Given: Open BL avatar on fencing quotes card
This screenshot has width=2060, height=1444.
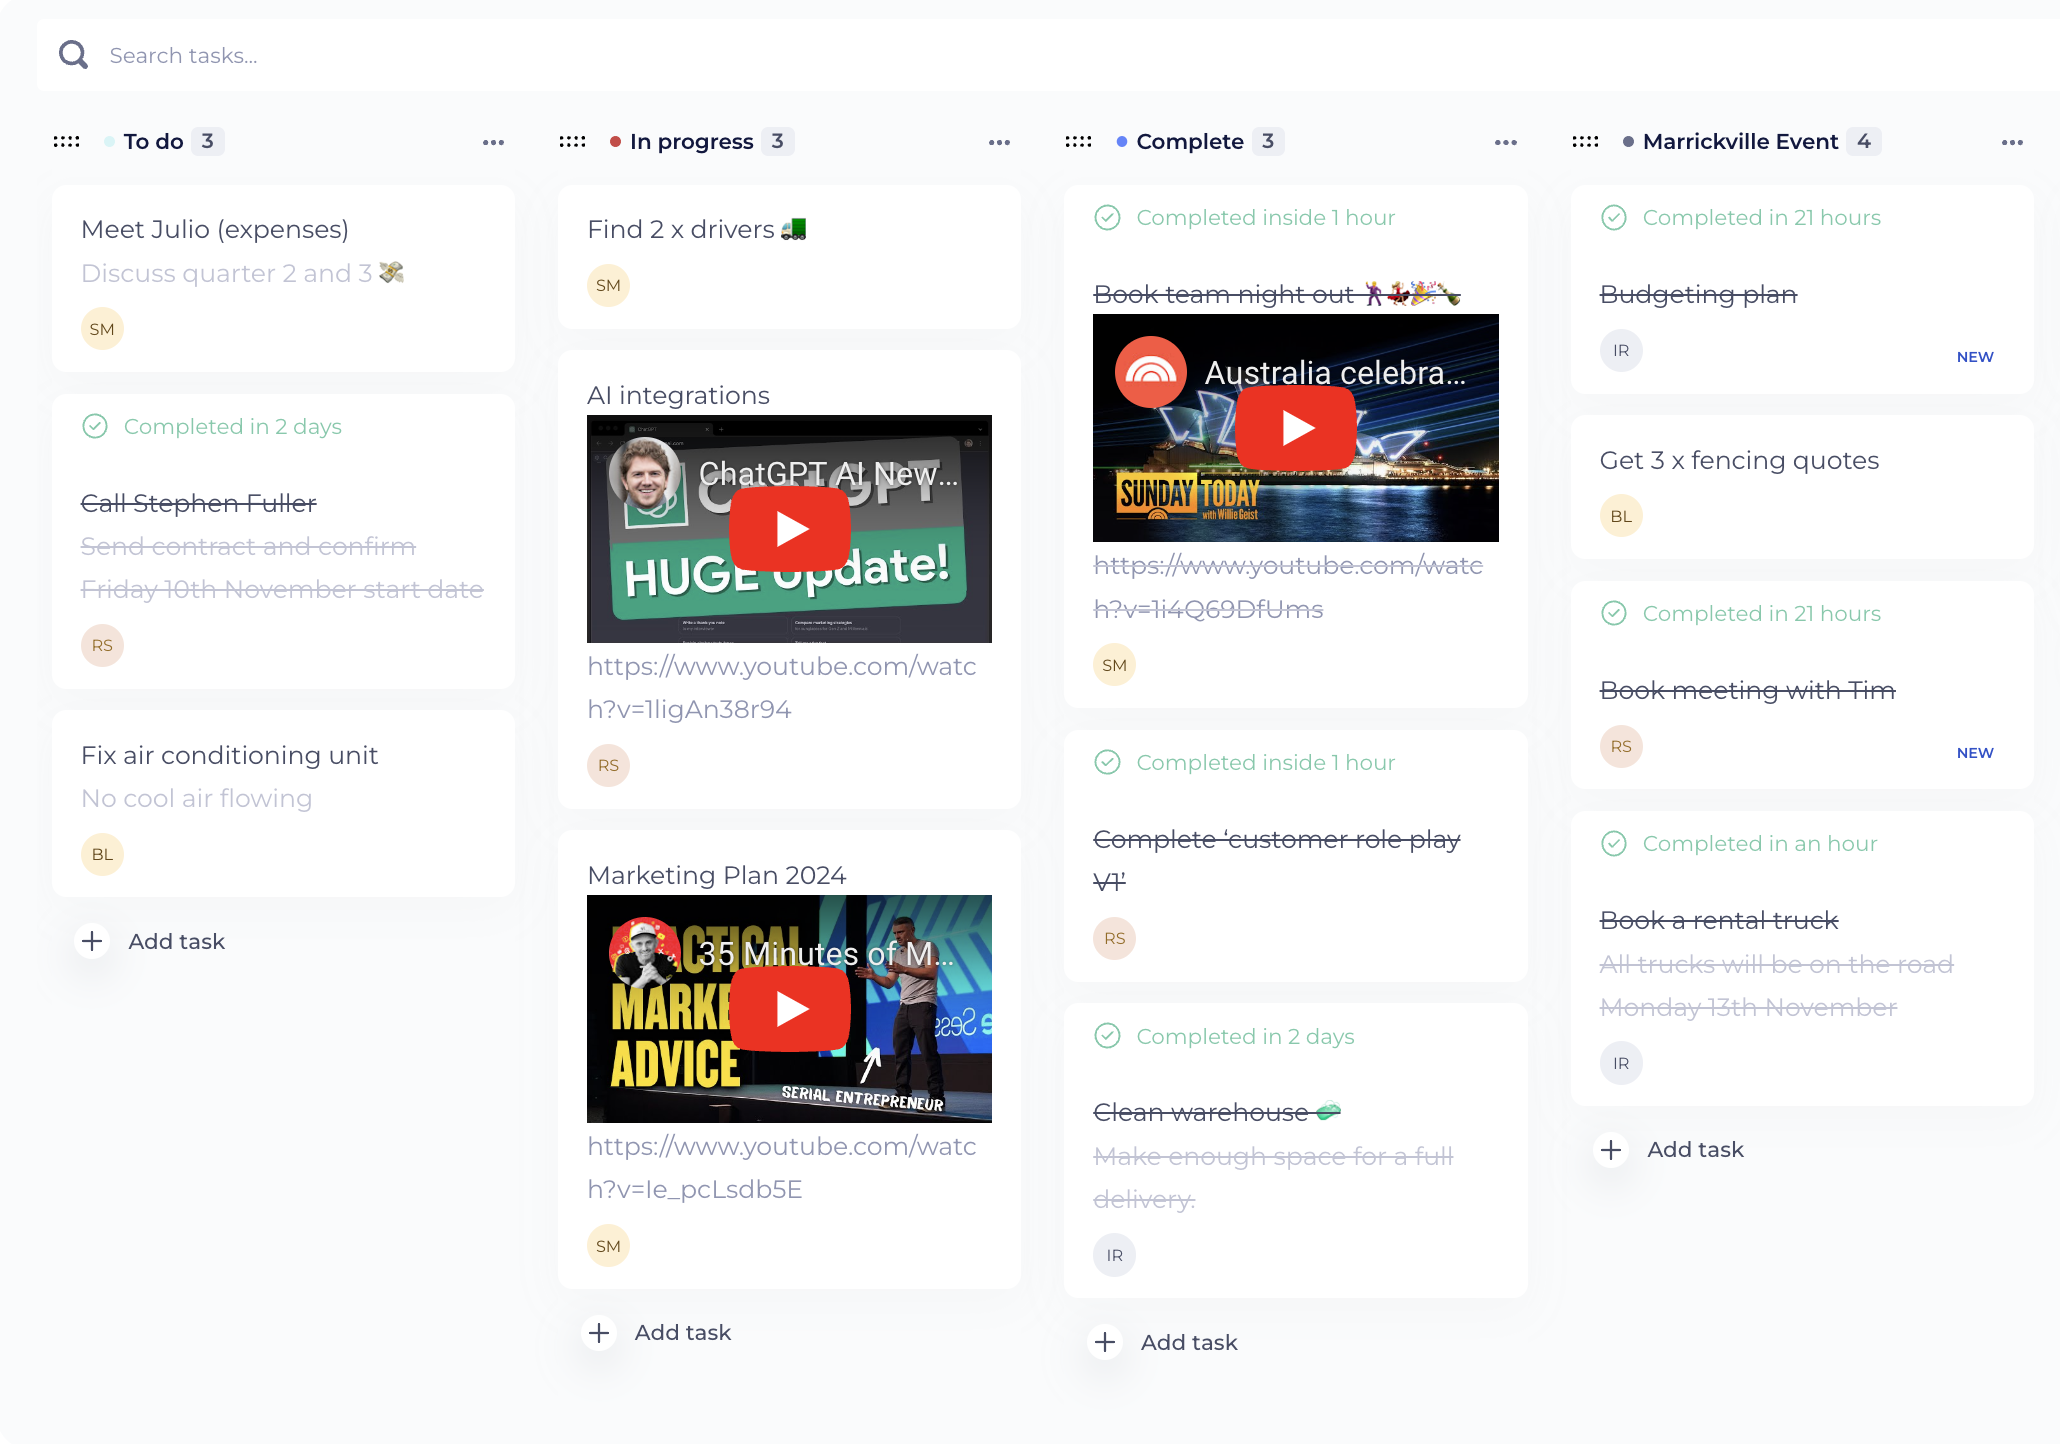Looking at the screenshot, I should (1621, 516).
